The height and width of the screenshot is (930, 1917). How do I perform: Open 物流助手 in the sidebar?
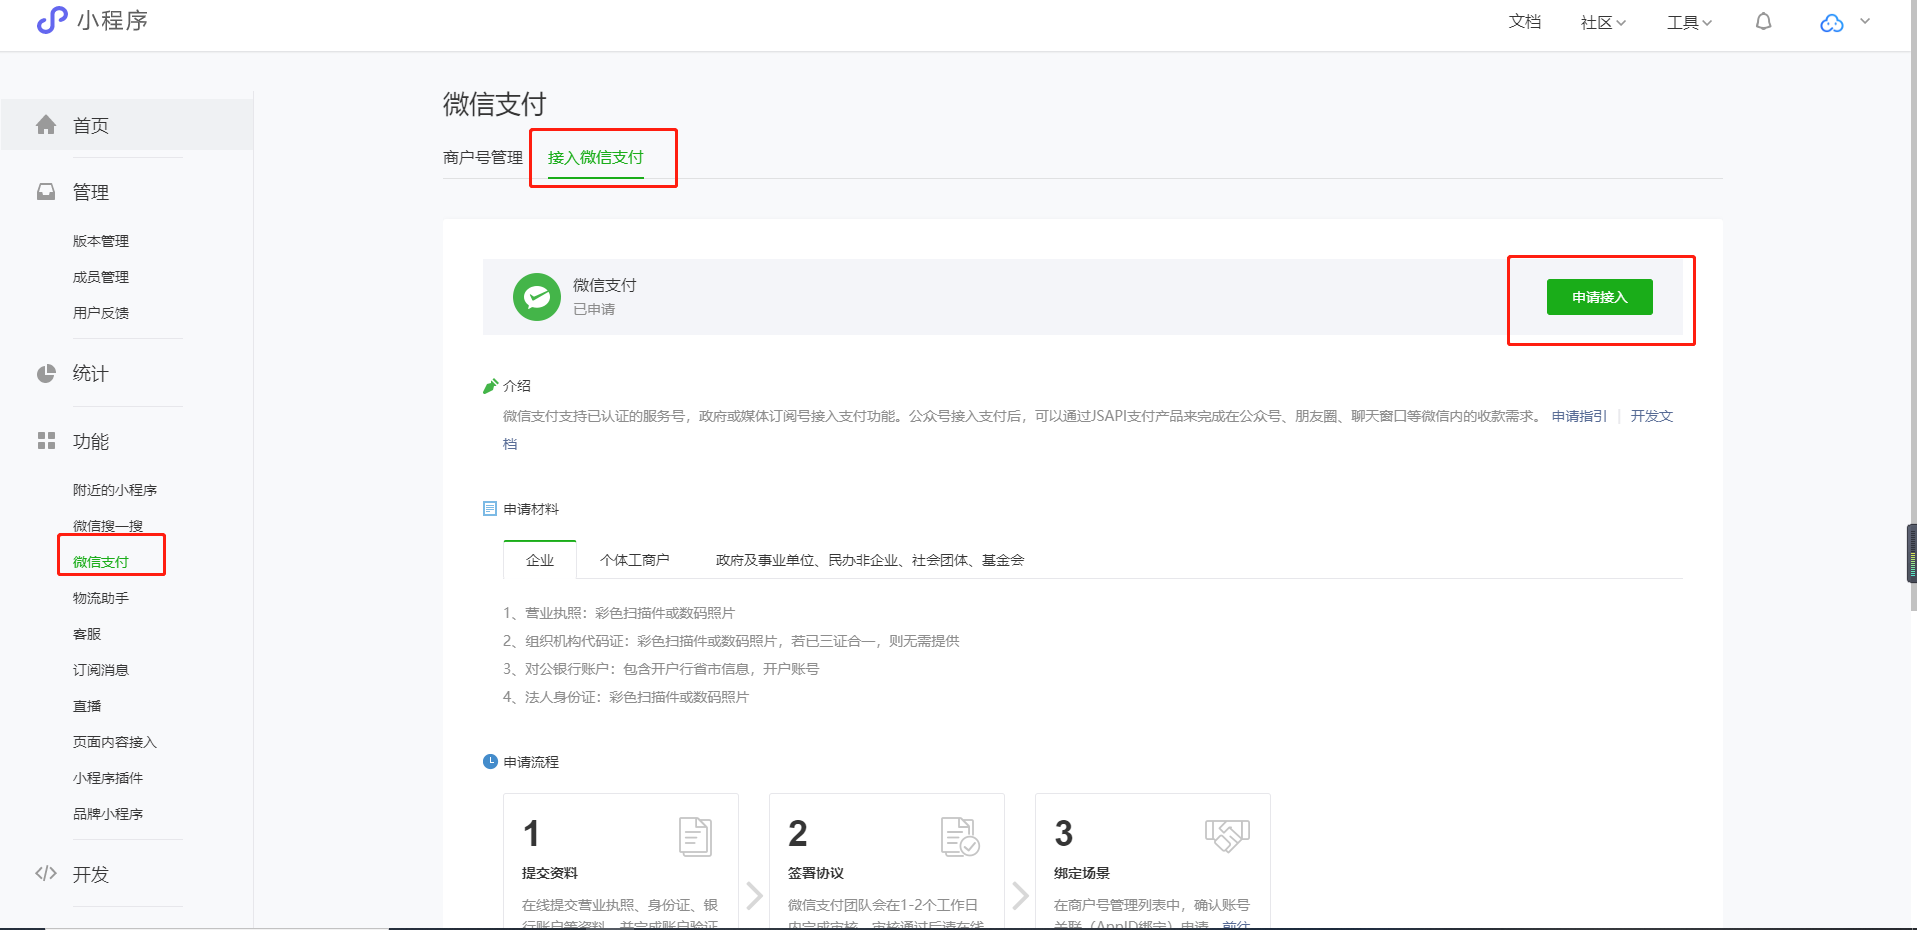101,598
